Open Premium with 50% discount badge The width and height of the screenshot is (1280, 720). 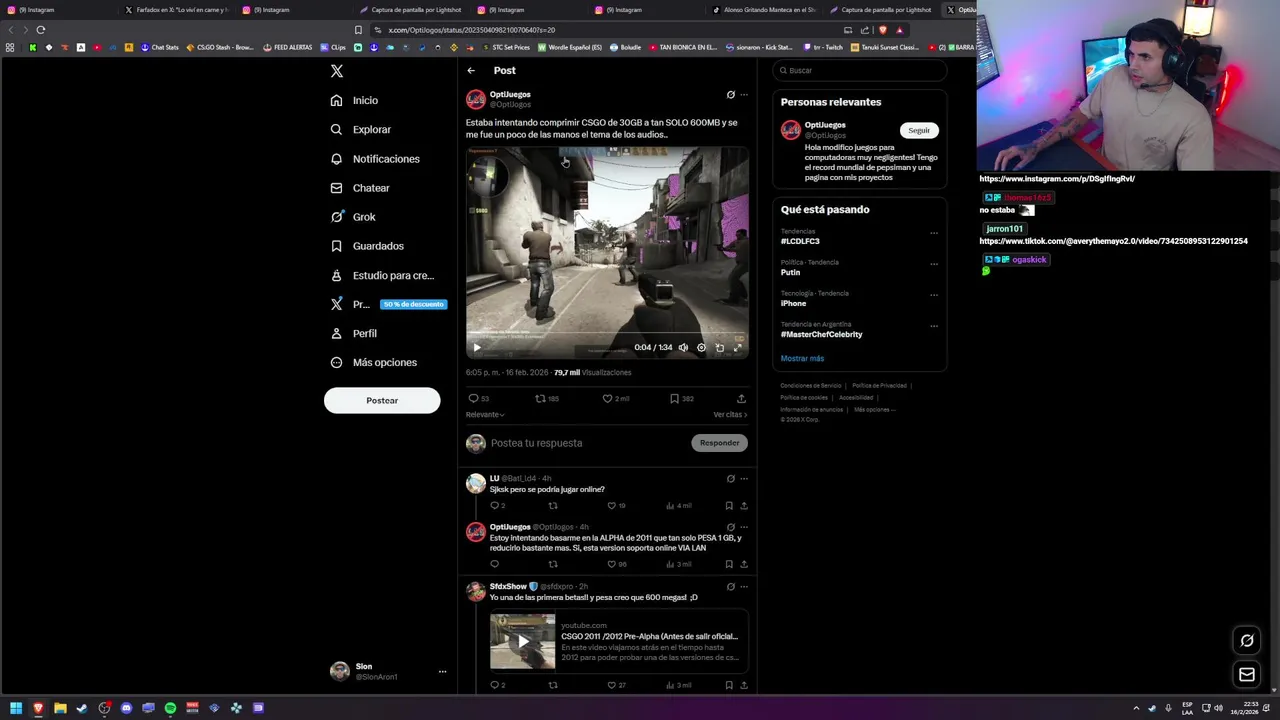(388, 304)
